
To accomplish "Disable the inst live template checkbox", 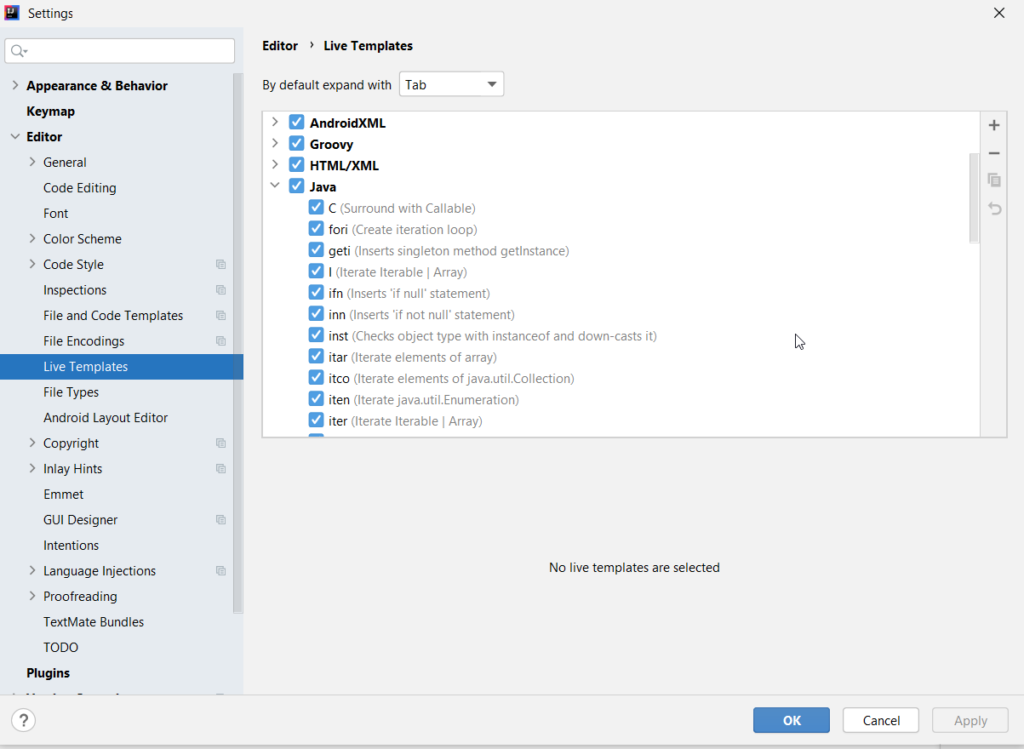I will (317, 336).
